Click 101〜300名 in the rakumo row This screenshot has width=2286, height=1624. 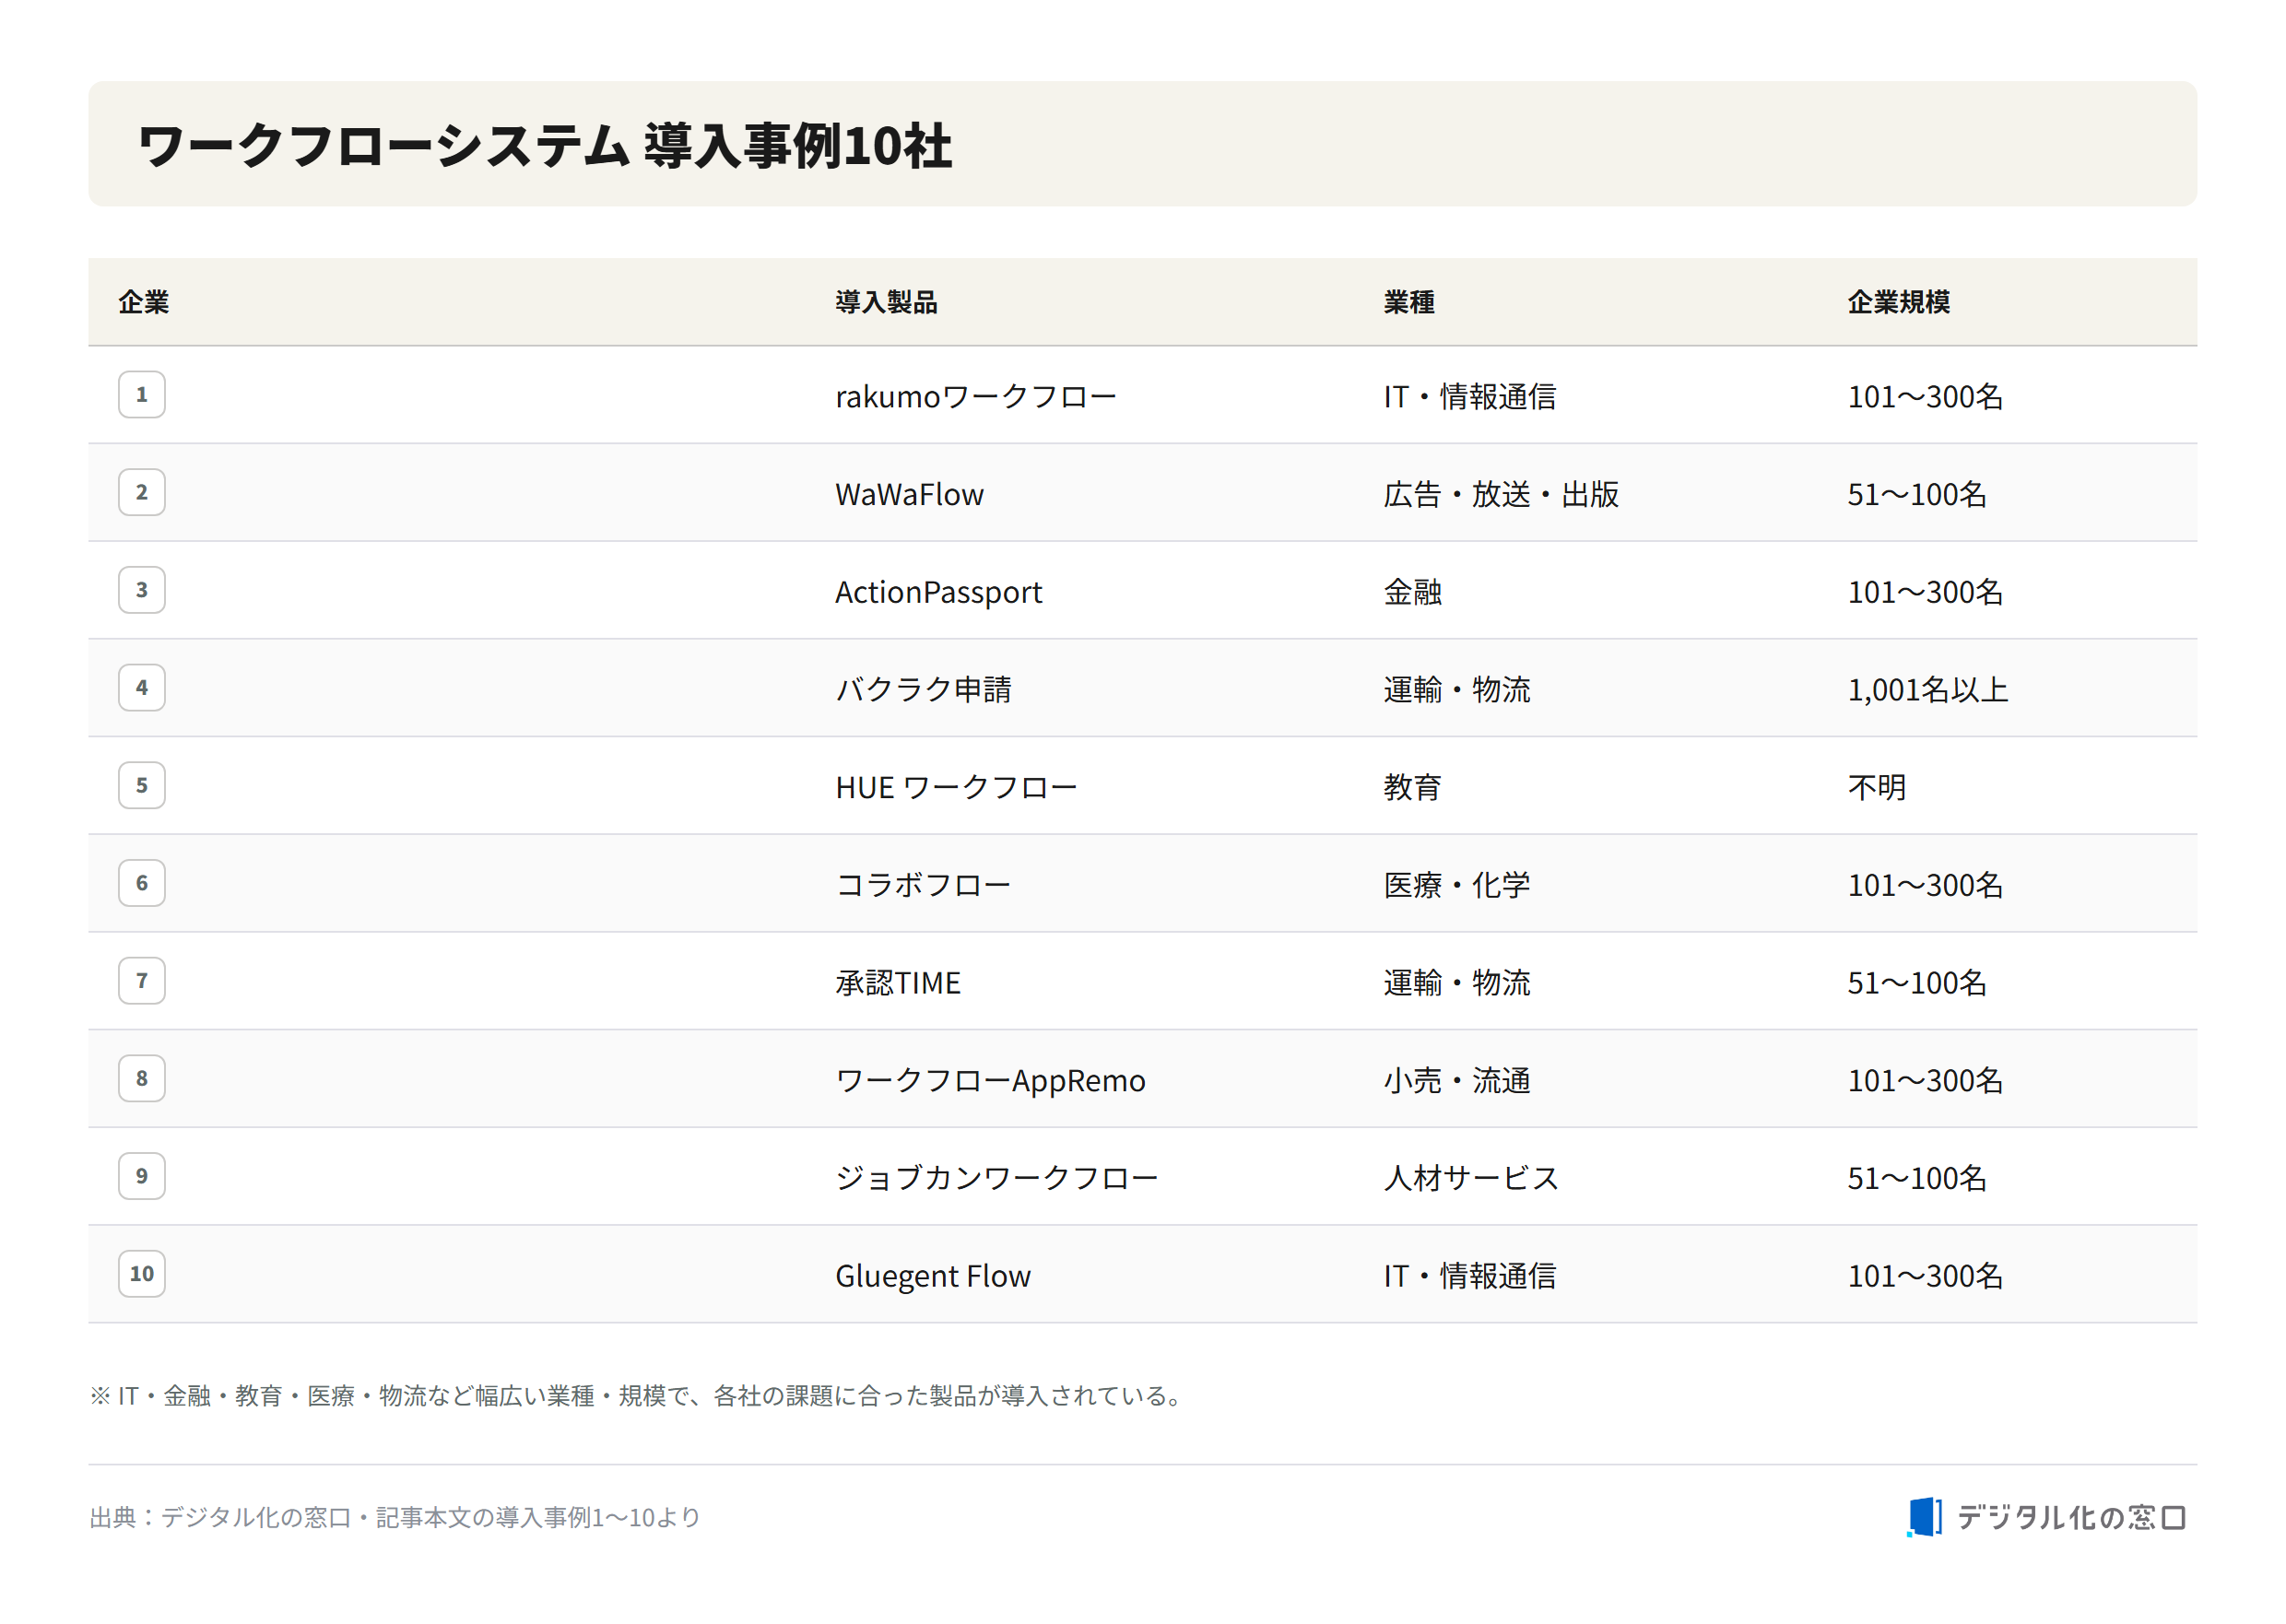[1925, 397]
